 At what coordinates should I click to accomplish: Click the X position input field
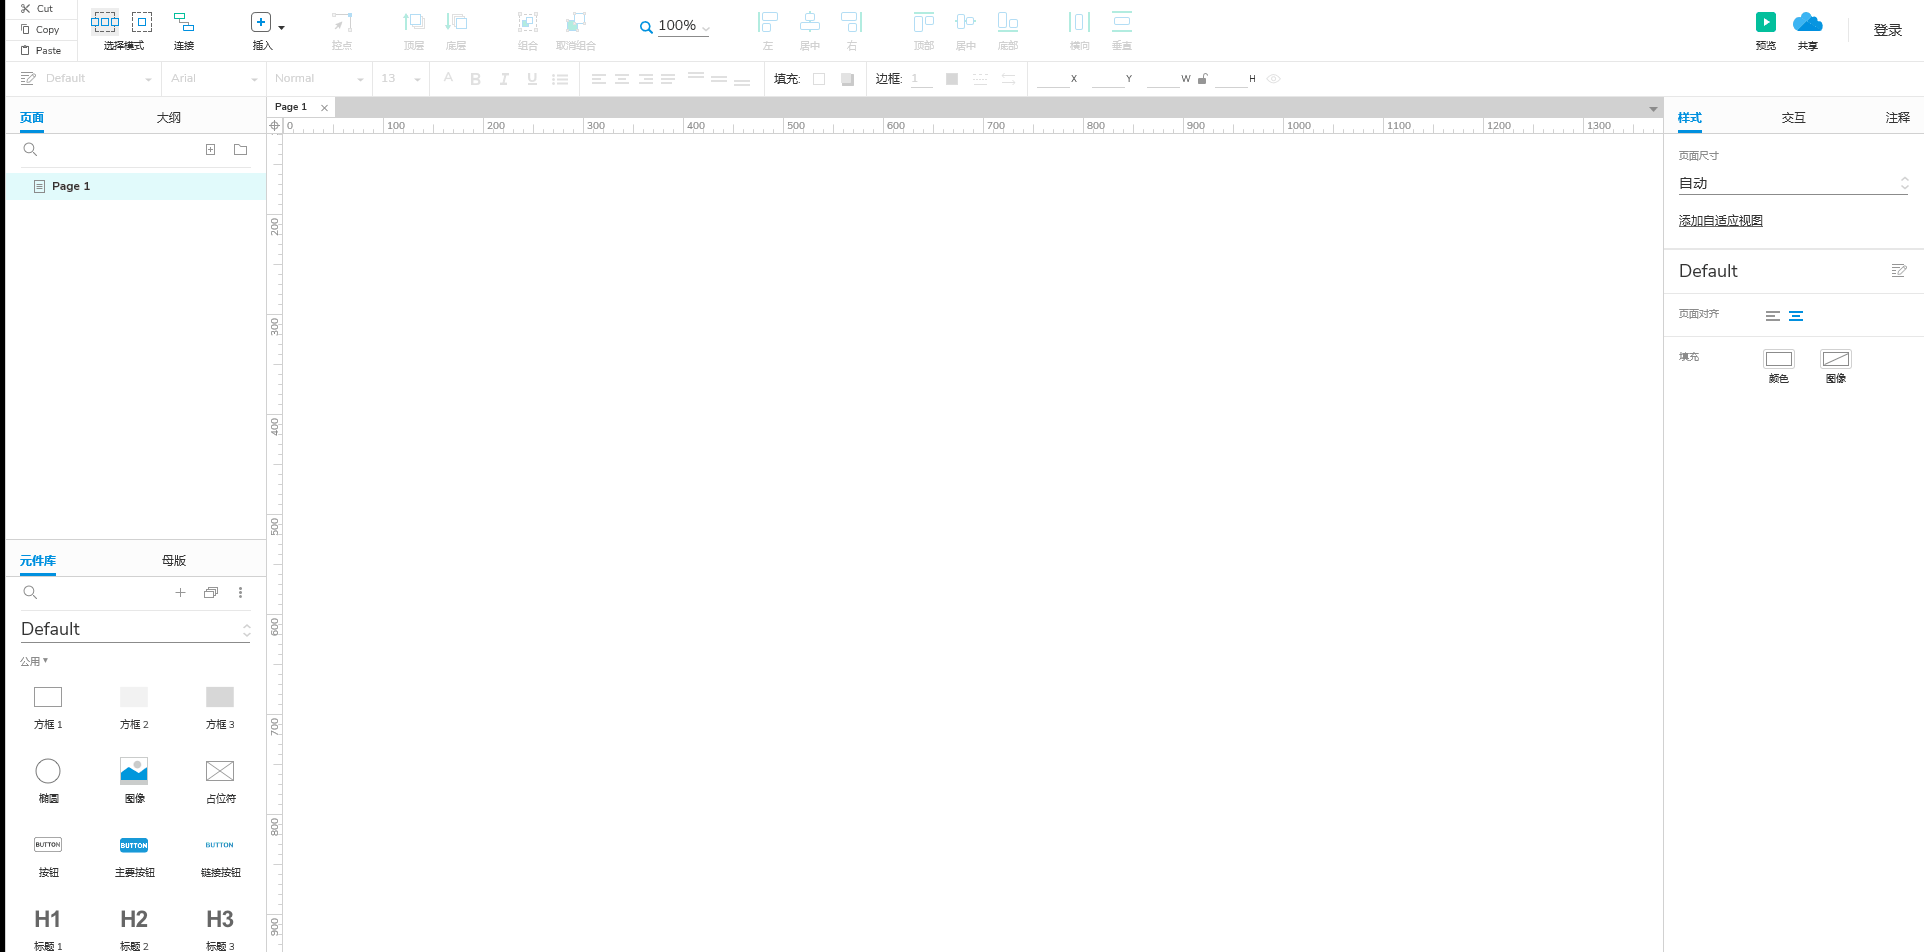[1053, 79]
